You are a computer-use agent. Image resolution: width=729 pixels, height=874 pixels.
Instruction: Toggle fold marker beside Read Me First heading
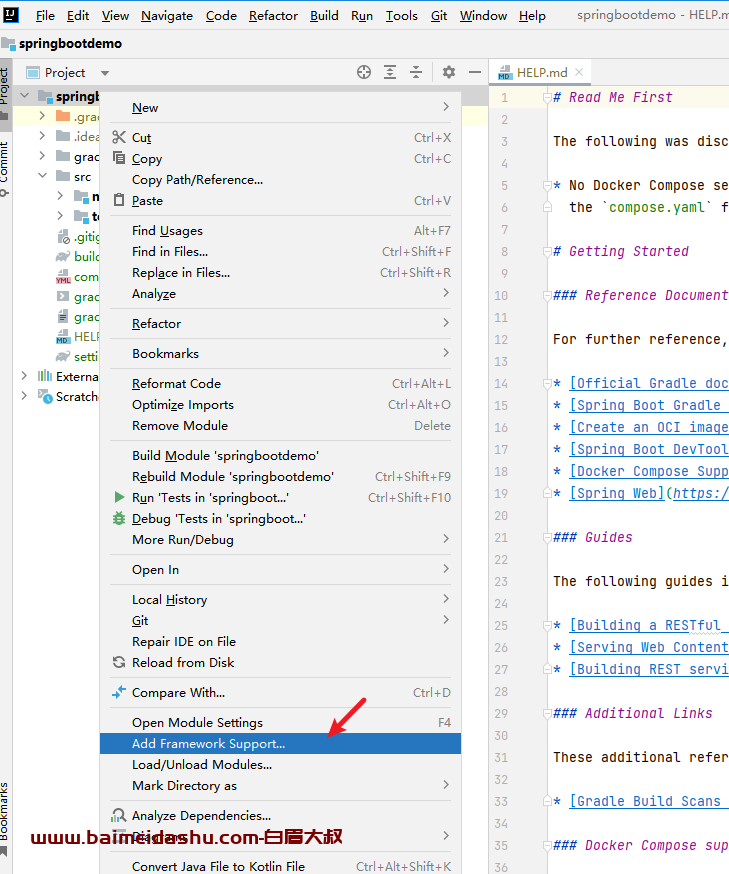click(x=547, y=98)
